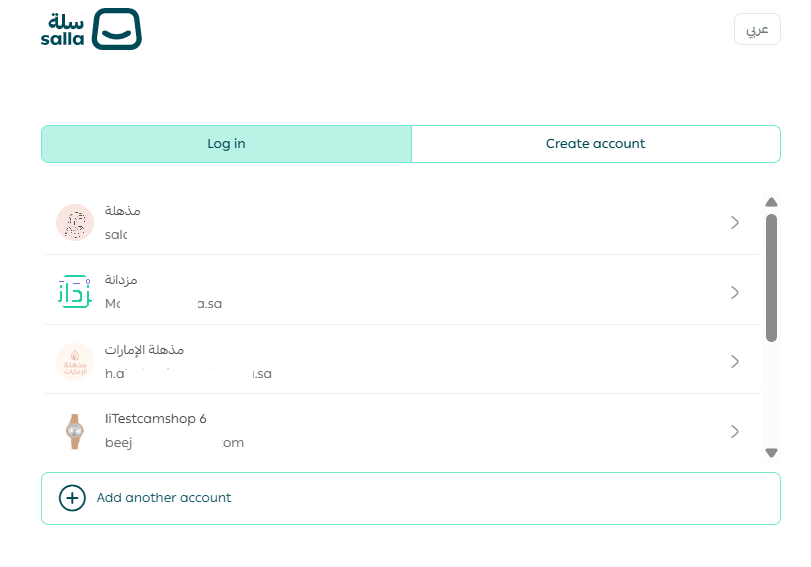Expand the liTestcamshop 6 chevron
This screenshot has width=811, height=567.
tap(735, 431)
